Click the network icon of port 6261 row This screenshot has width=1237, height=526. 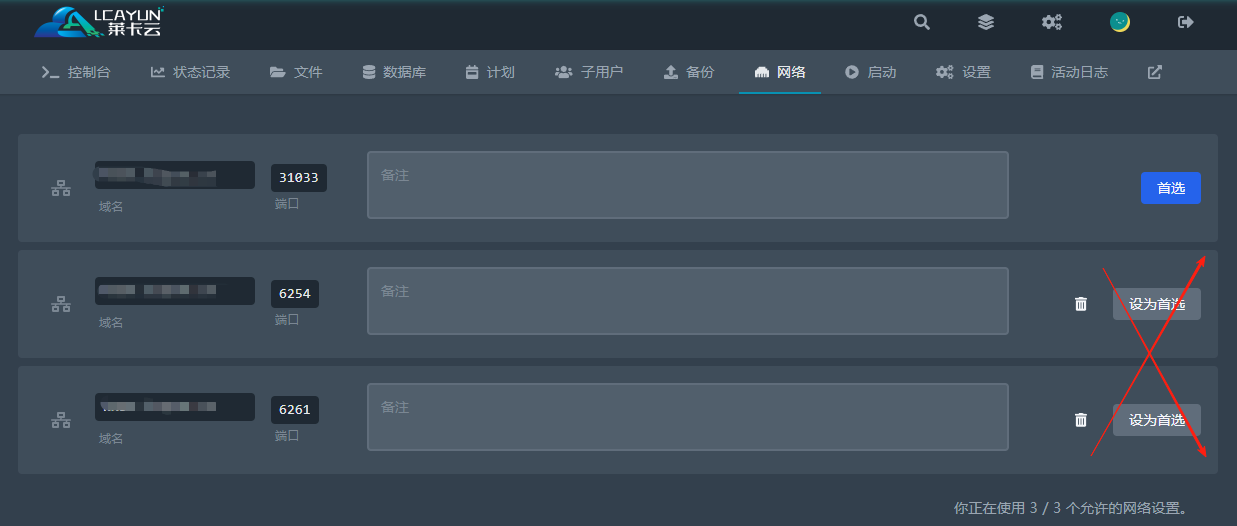61,420
